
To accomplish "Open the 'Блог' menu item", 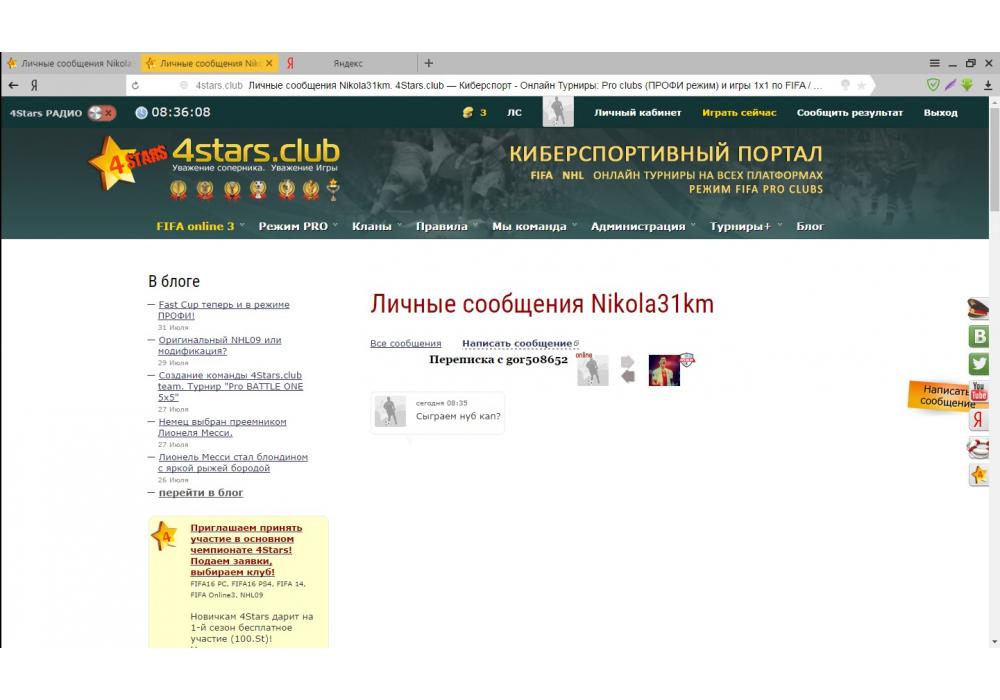I will [x=810, y=226].
